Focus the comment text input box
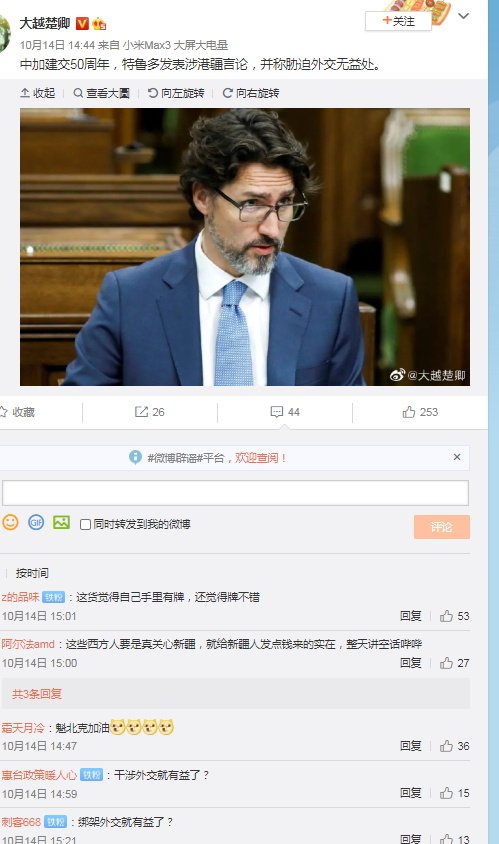 click(235, 493)
